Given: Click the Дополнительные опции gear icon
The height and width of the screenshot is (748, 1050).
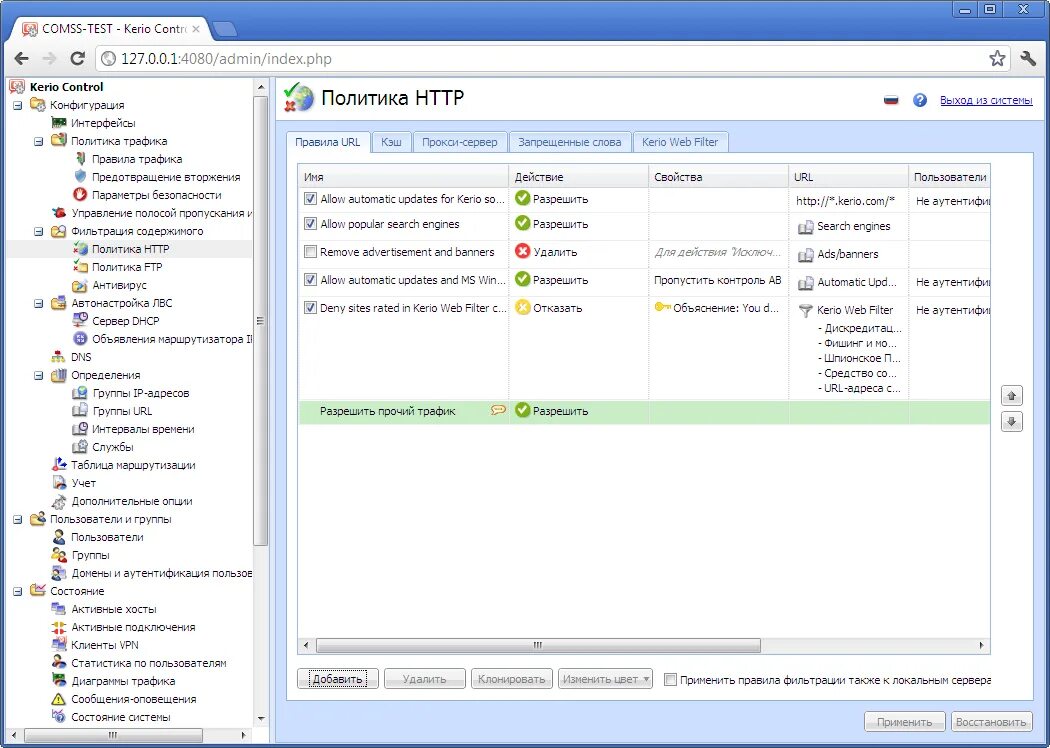Looking at the screenshot, I should pyautogui.click(x=60, y=501).
